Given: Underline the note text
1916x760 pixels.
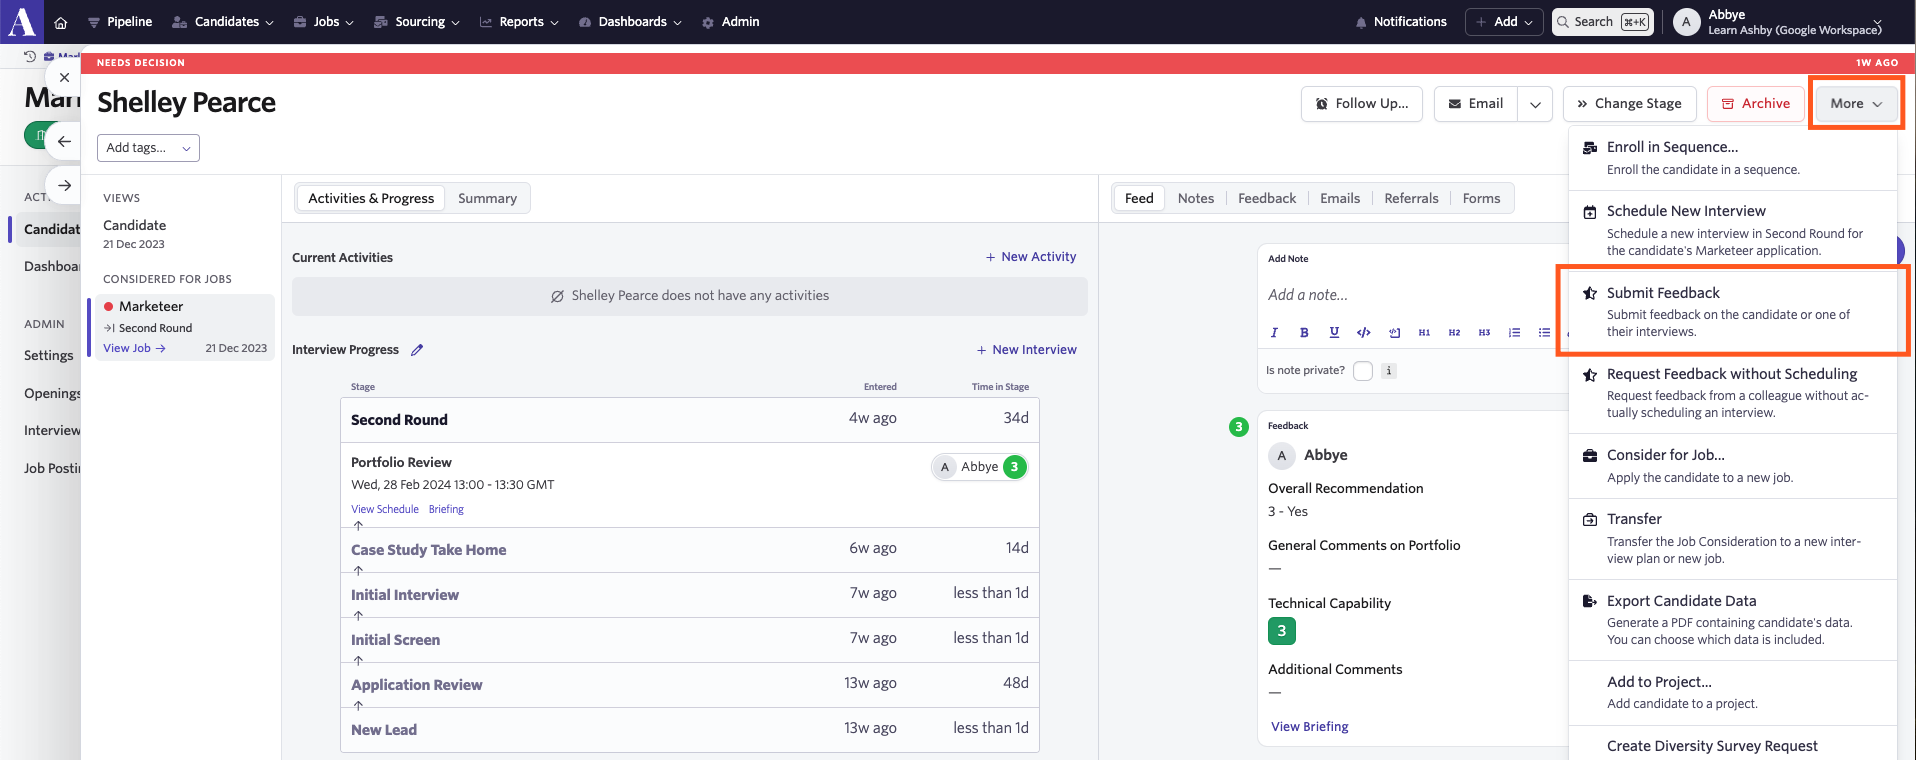Looking at the screenshot, I should pos(1334,333).
